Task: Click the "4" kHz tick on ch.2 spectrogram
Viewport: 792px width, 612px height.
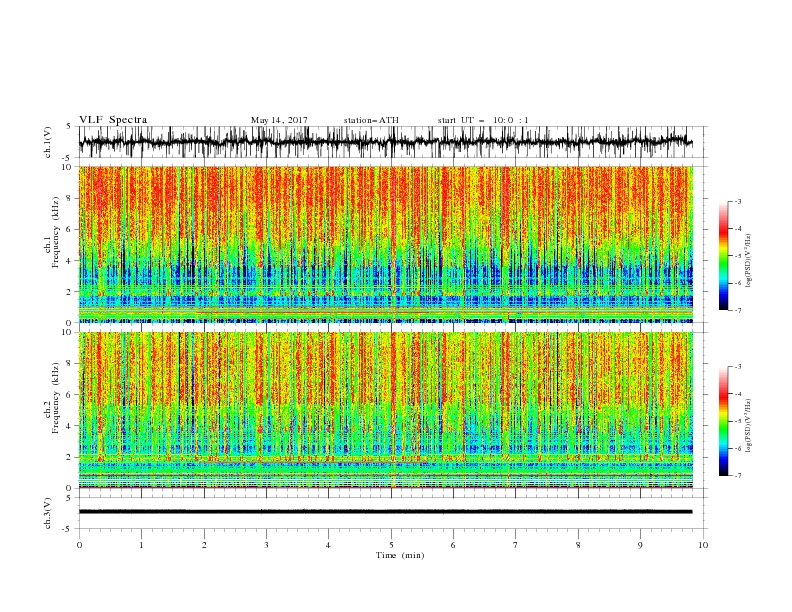Action: click(x=71, y=426)
